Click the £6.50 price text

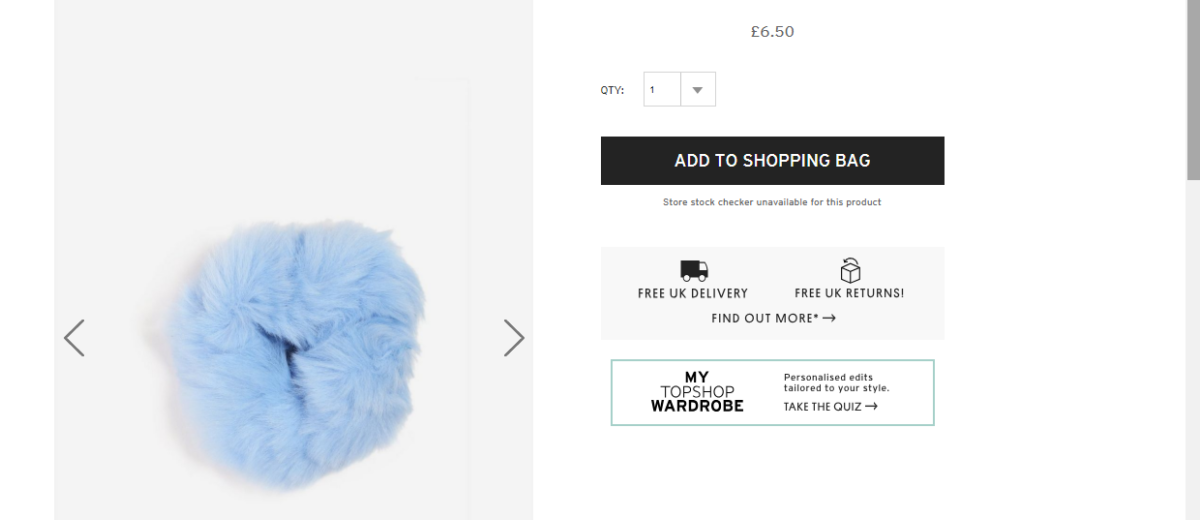coord(772,32)
